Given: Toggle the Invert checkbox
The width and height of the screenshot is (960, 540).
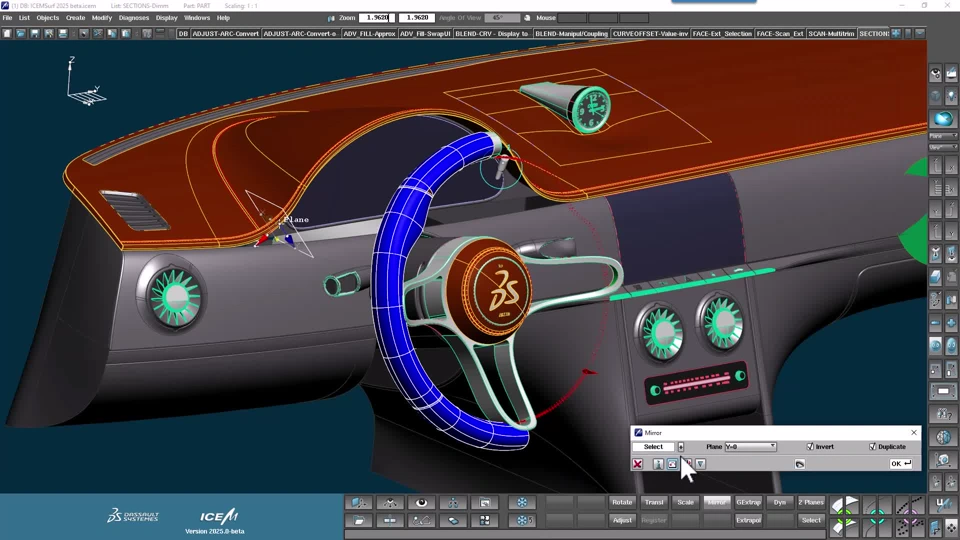Looking at the screenshot, I should [x=810, y=447].
